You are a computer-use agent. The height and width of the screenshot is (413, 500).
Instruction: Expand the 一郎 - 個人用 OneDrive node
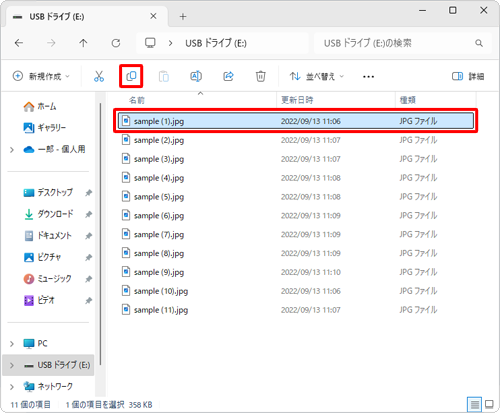point(12,150)
